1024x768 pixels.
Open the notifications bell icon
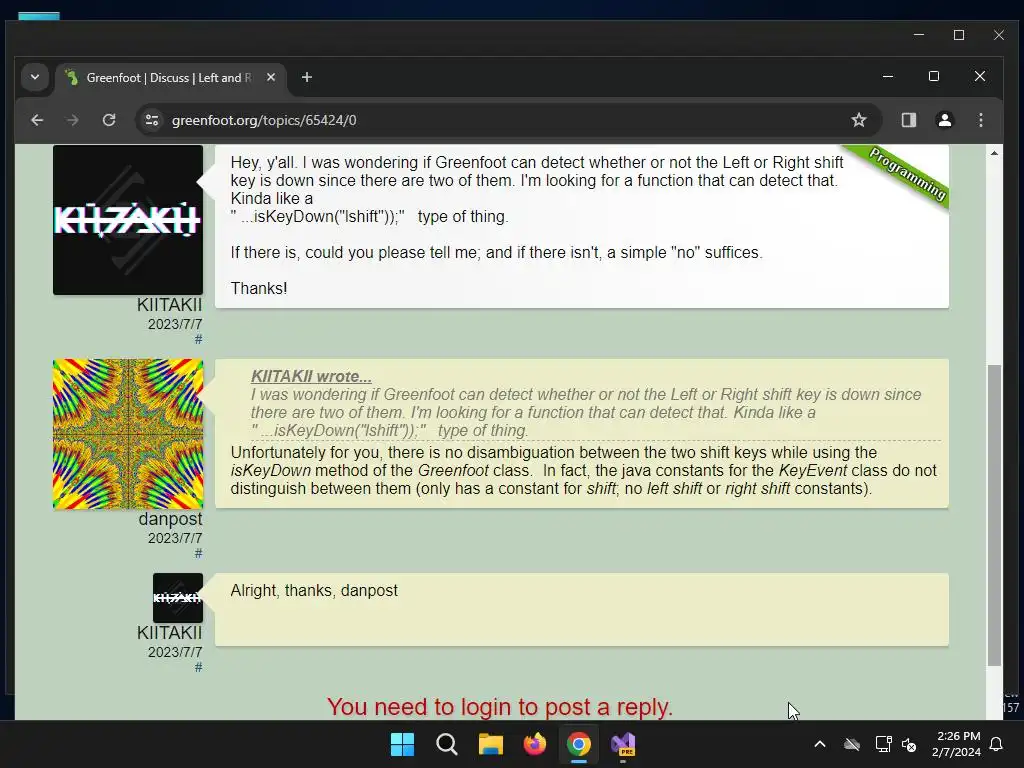pyautogui.click(x=997, y=744)
